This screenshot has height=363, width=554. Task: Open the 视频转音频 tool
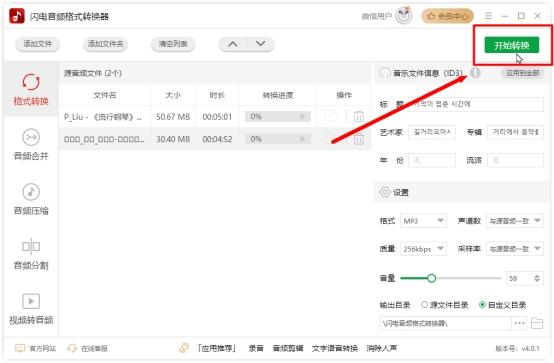click(31, 301)
